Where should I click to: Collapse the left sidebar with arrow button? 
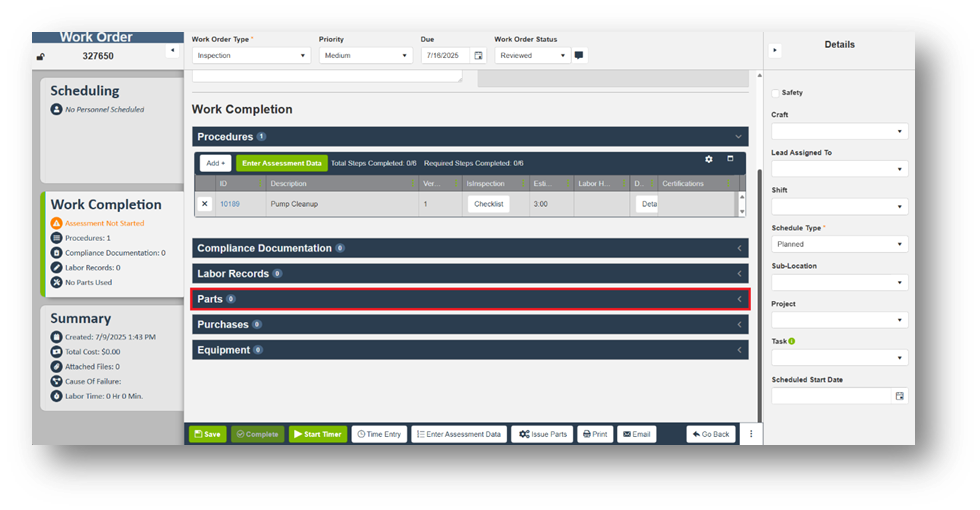(172, 51)
